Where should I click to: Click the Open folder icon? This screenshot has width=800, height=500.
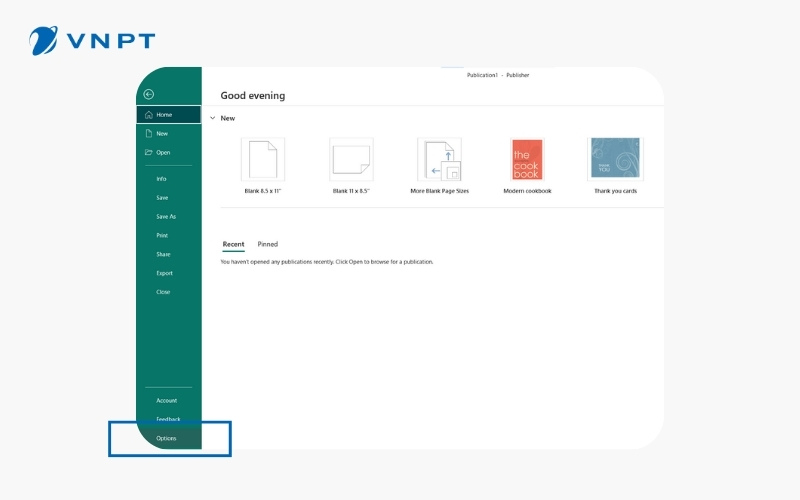click(x=149, y=152)
